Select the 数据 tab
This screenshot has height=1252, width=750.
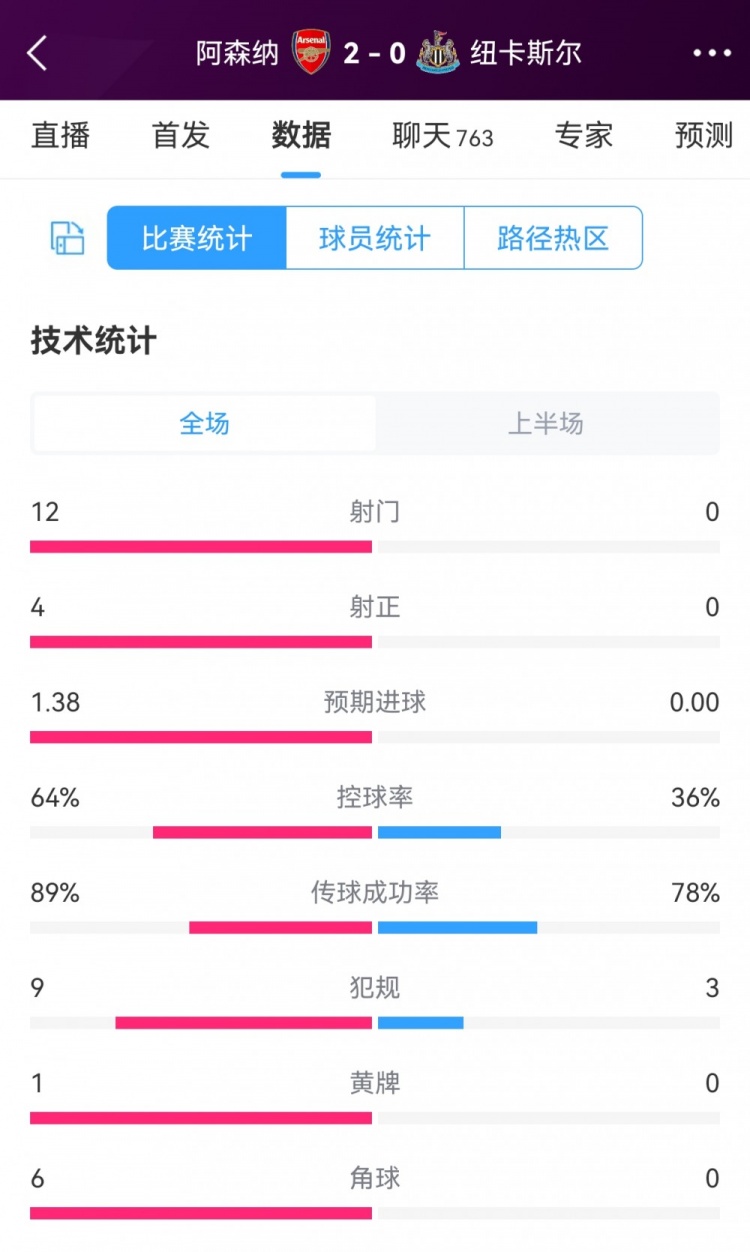301,135
